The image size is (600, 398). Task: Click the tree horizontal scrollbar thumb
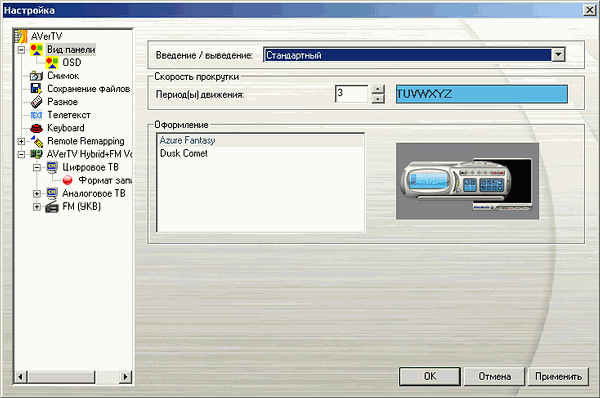pyautogui.click(x=62, y=377)
